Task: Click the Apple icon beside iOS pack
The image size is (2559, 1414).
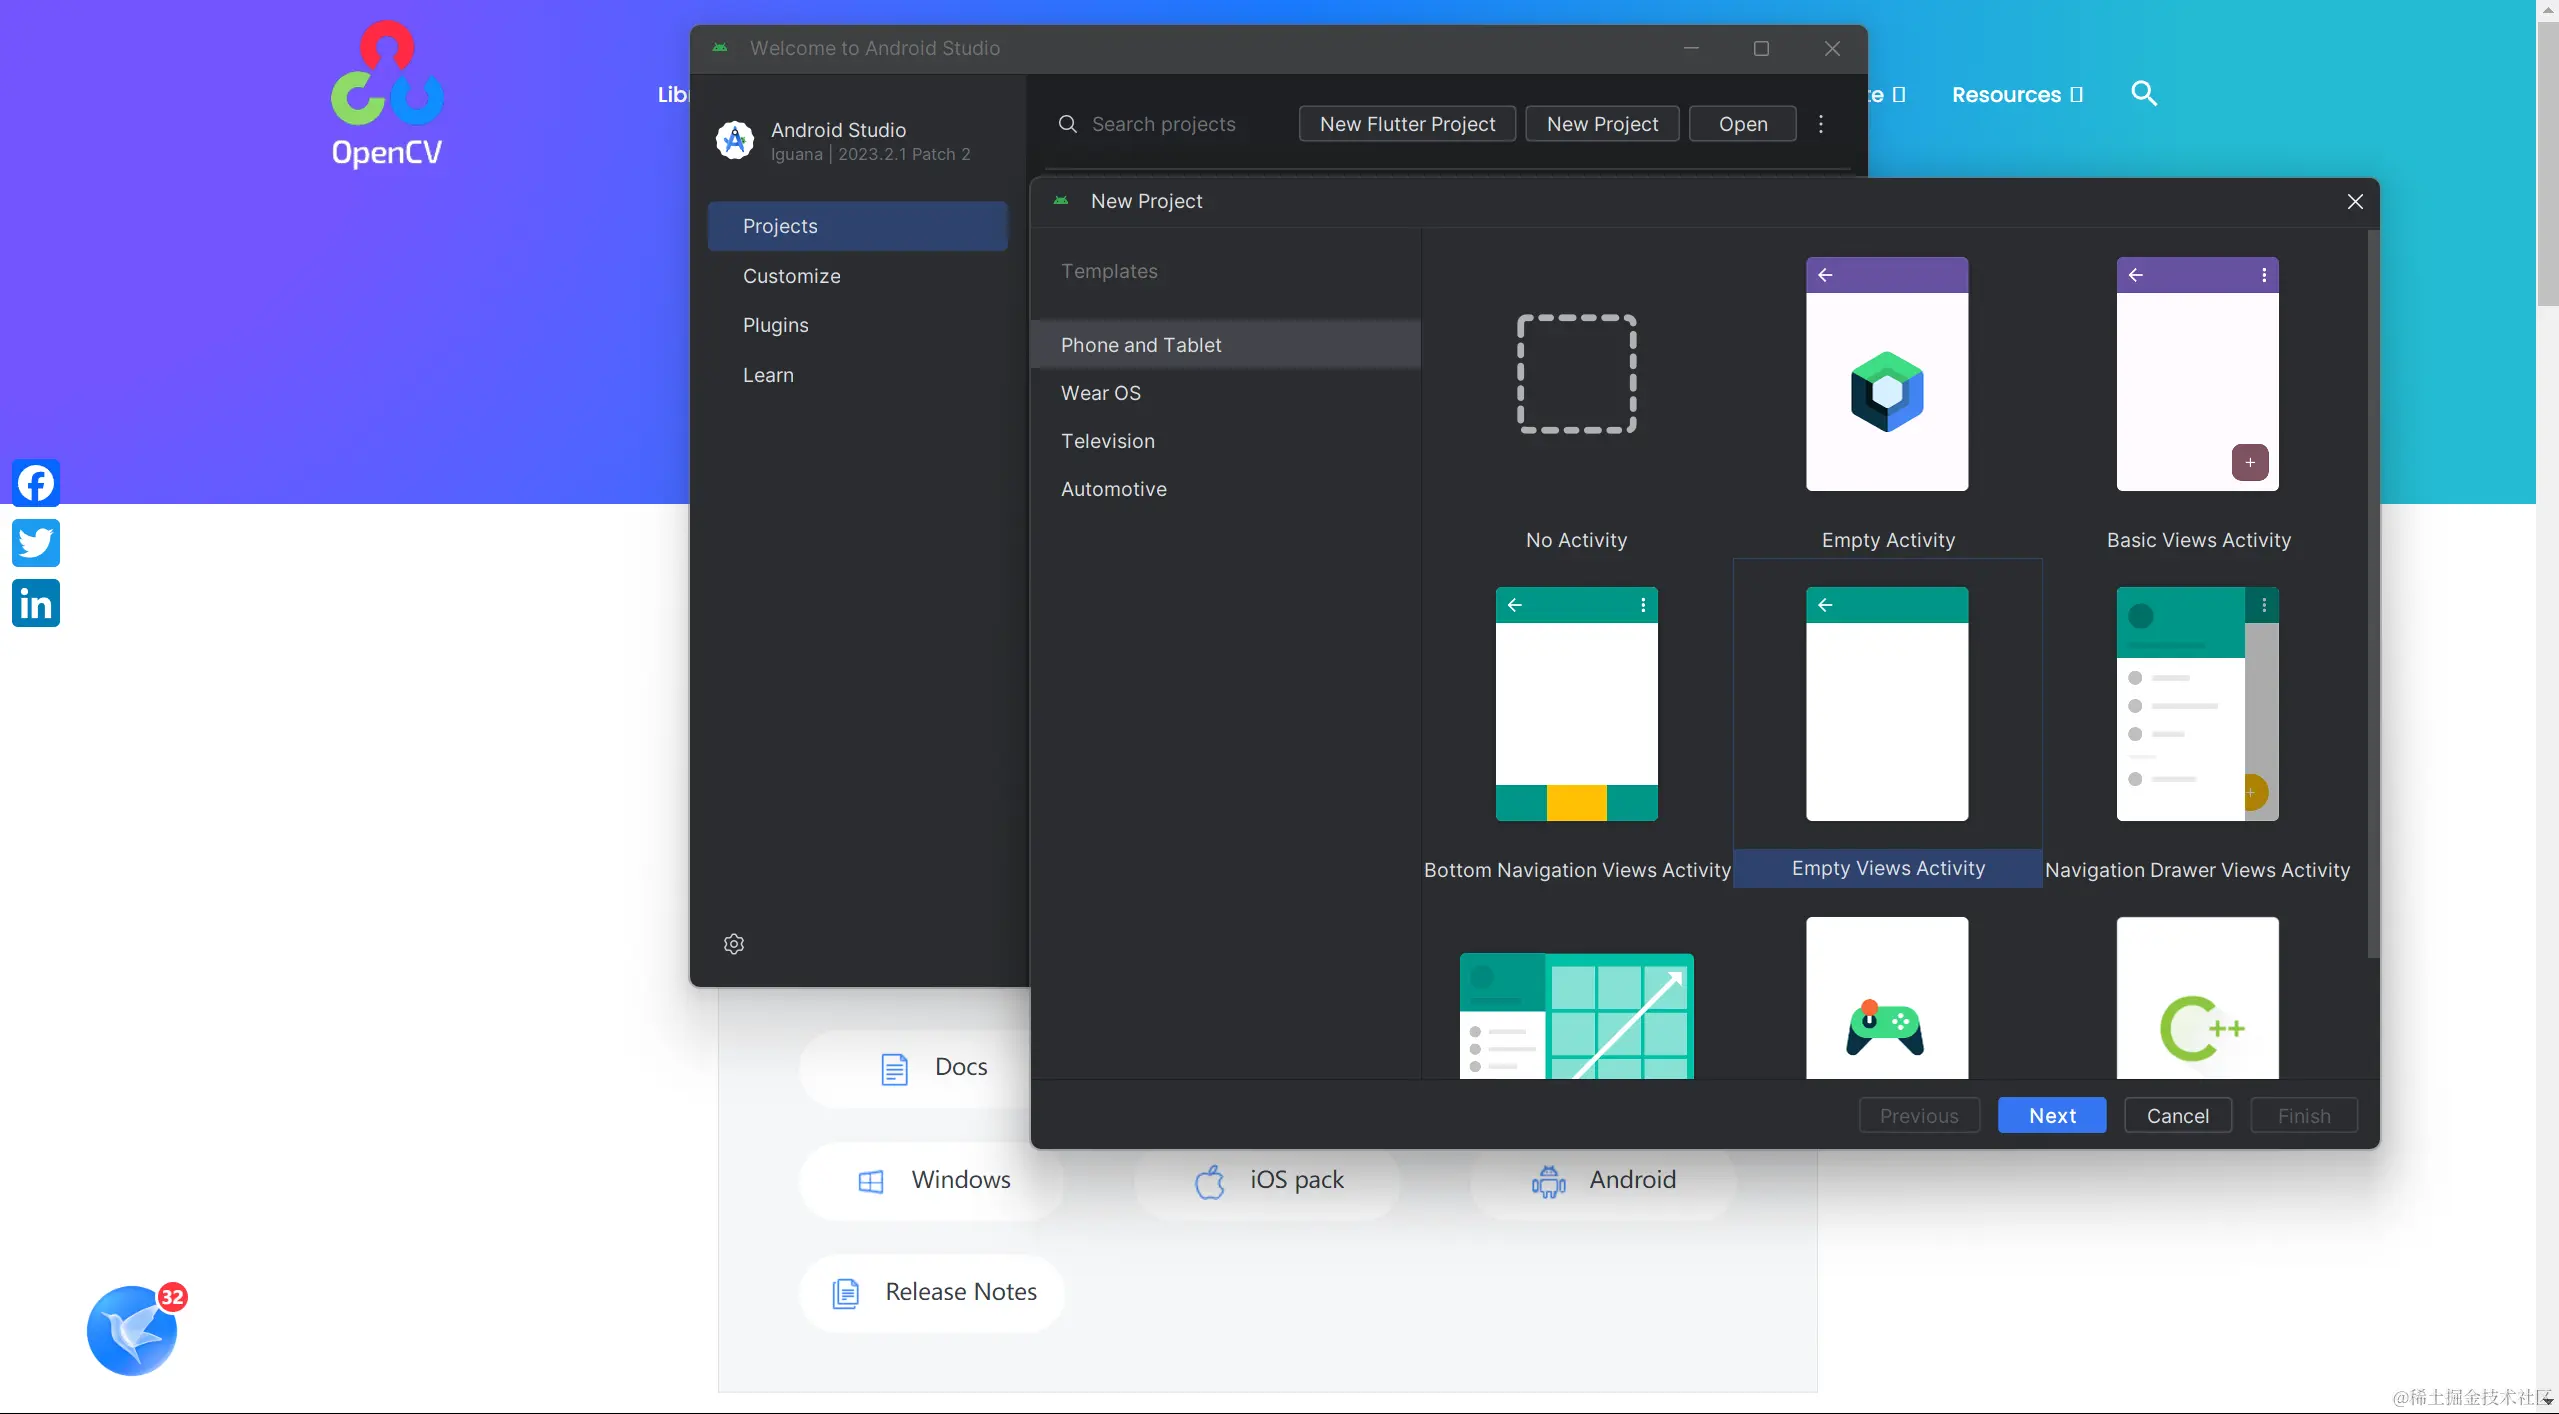Action: 1209,1181
